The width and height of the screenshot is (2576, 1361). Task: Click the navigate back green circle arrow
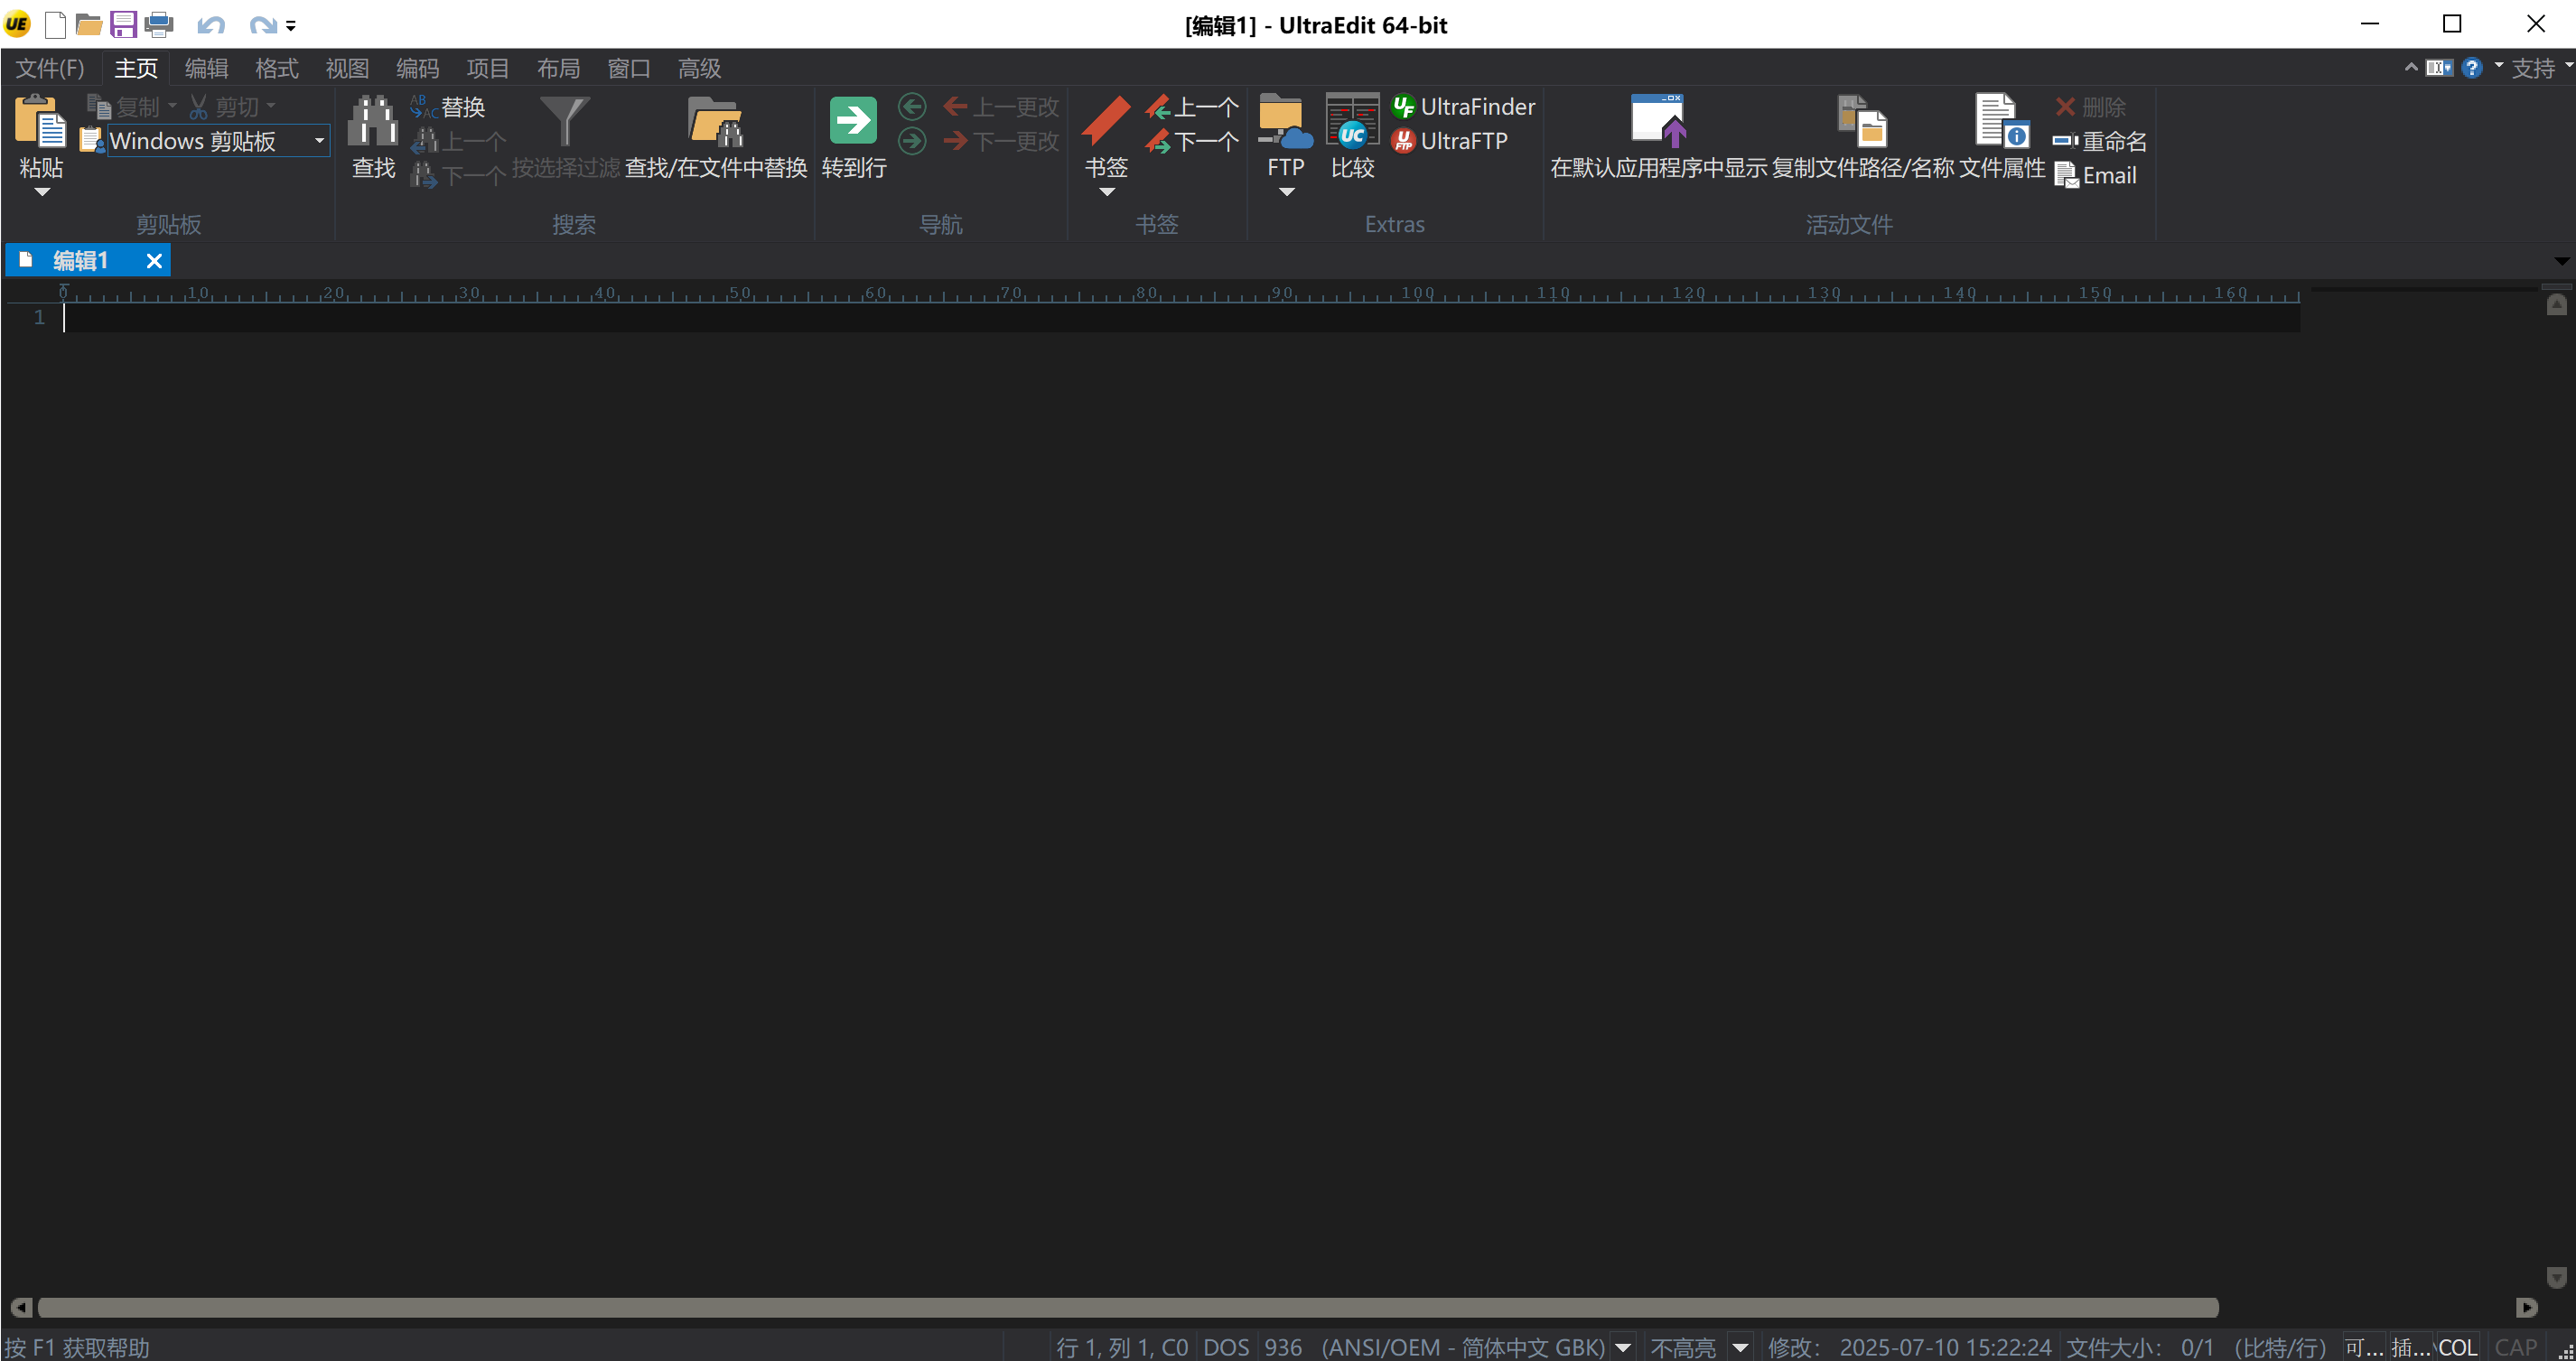(912, 106)
